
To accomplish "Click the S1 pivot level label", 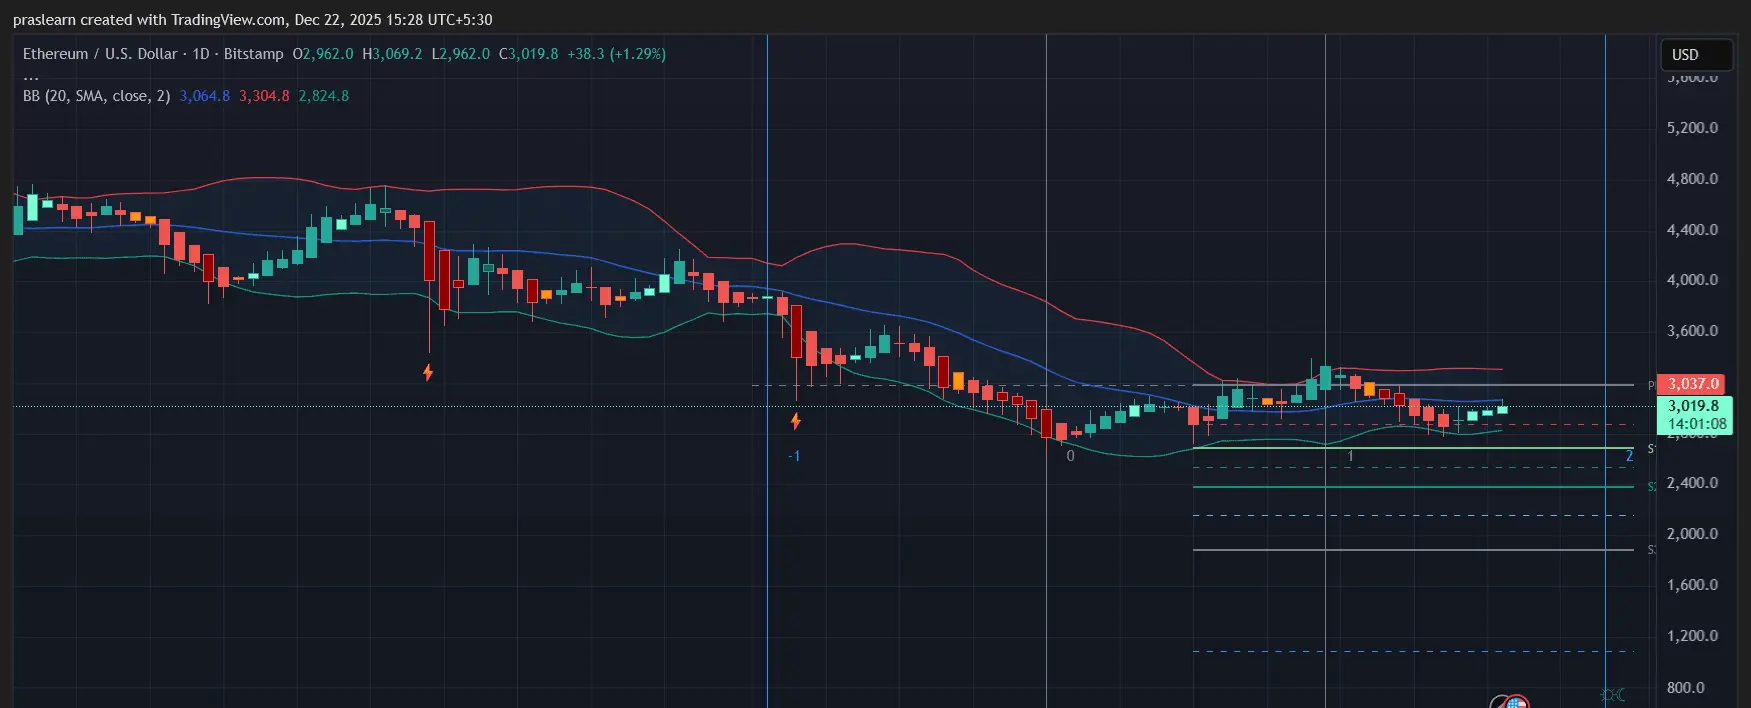I will (x=1651, y=449).
